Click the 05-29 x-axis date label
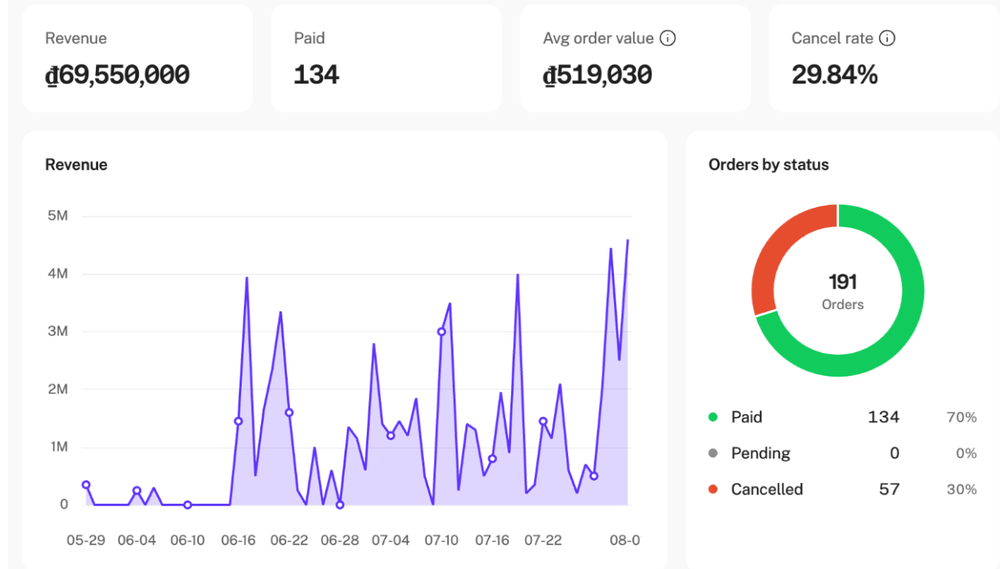 [85, 540]
